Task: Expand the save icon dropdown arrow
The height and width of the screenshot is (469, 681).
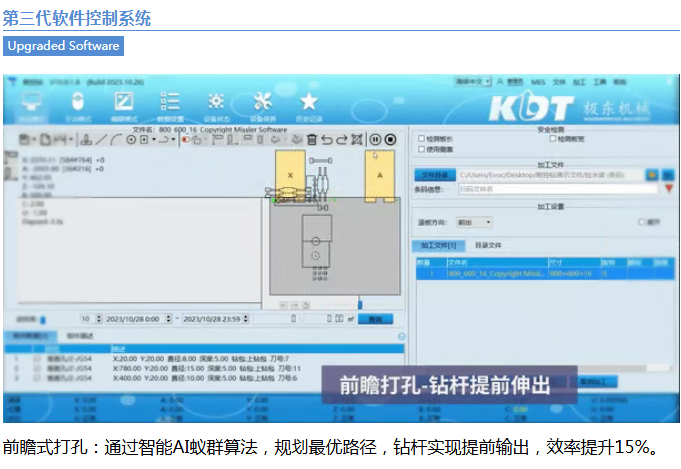Action: pos(34,140)
